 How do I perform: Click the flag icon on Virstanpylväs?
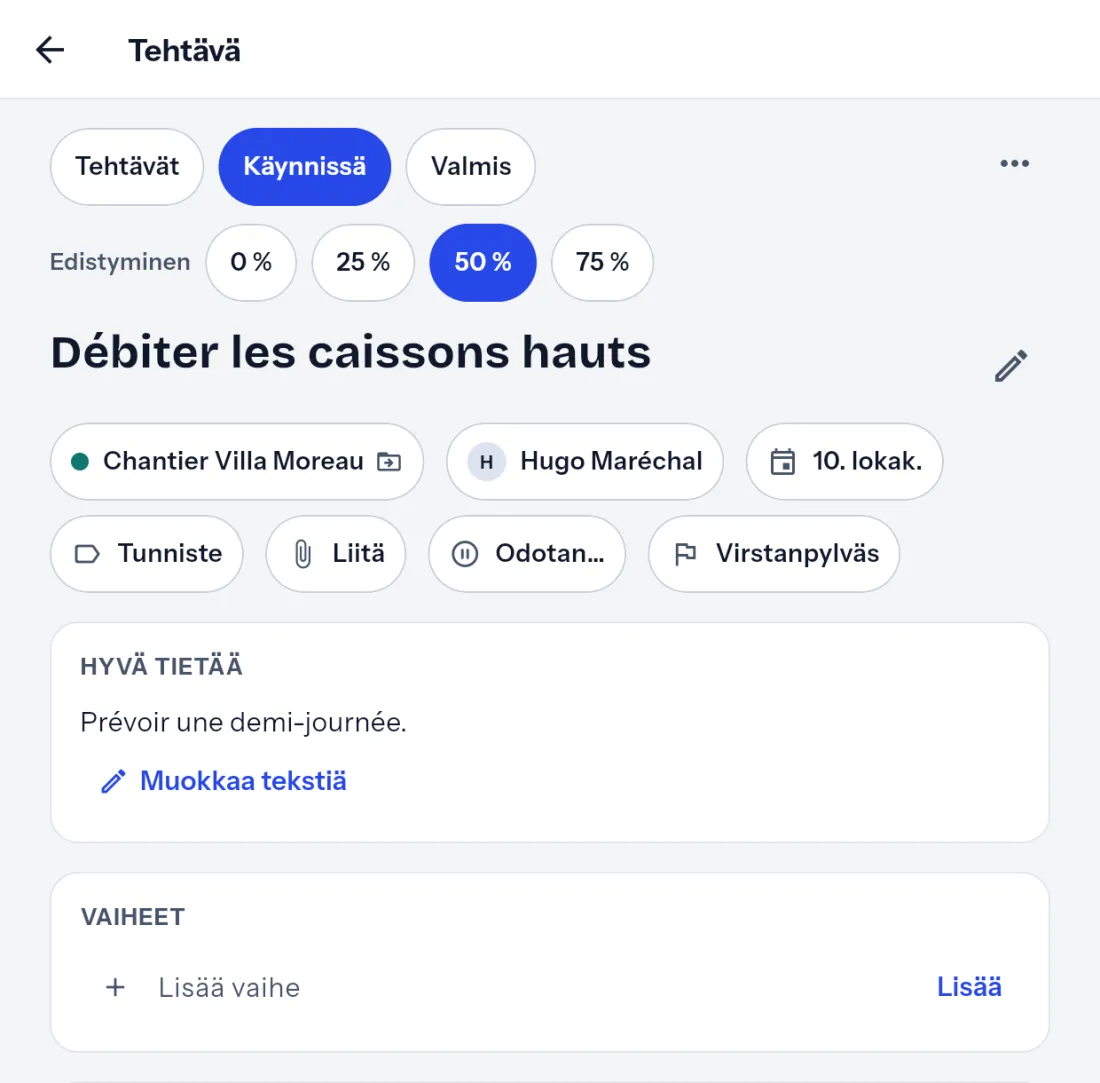(685, 554)
